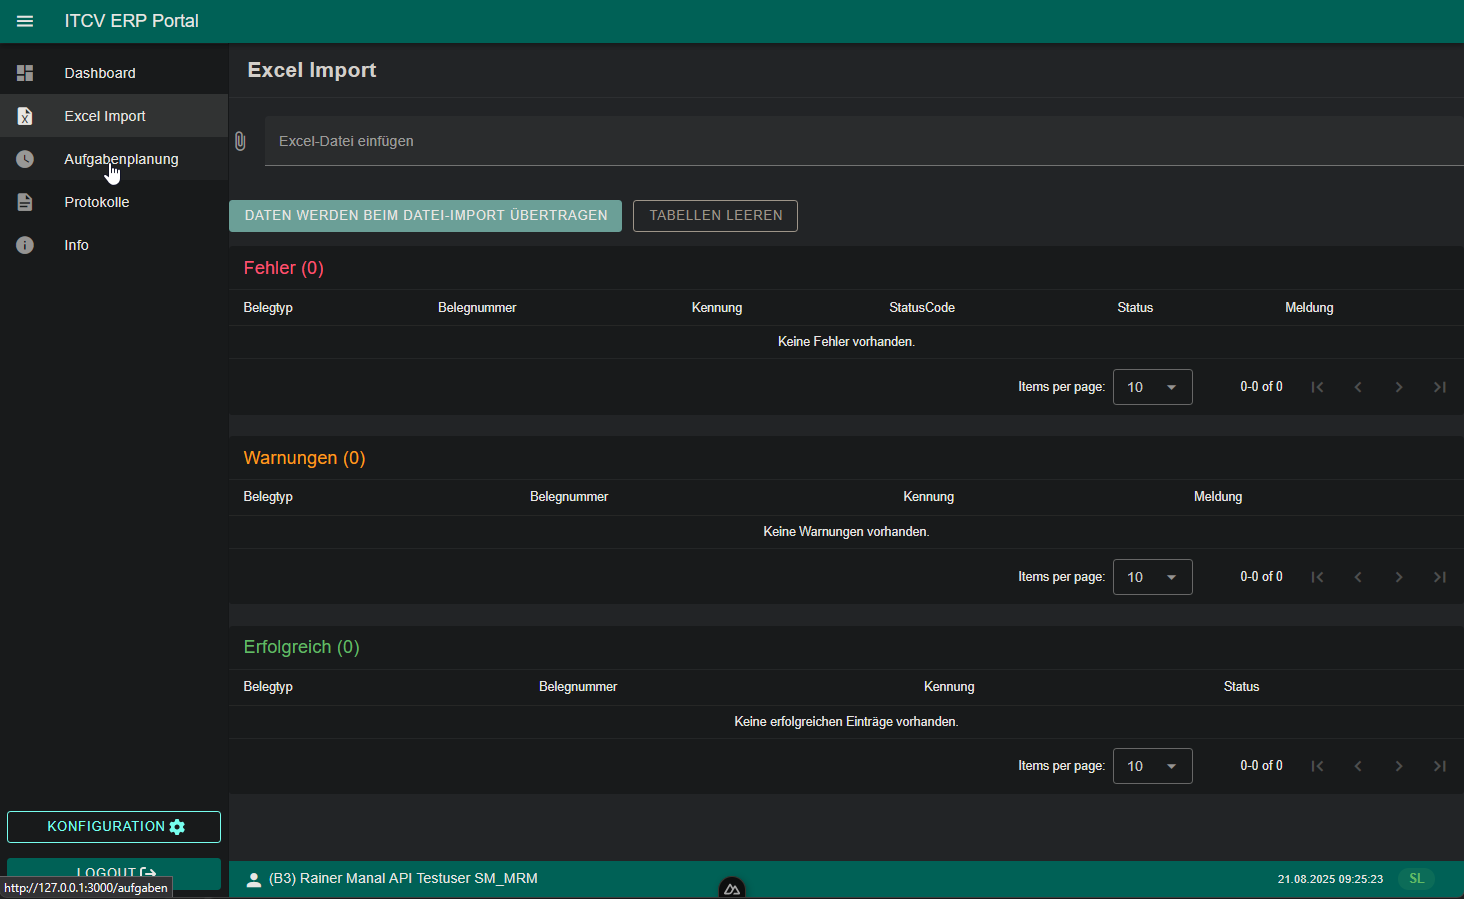The width and height of the screenshot is (1464, 899).
Task: Open items per page dropdown under Warnungen
Action: pos(1152,577)
